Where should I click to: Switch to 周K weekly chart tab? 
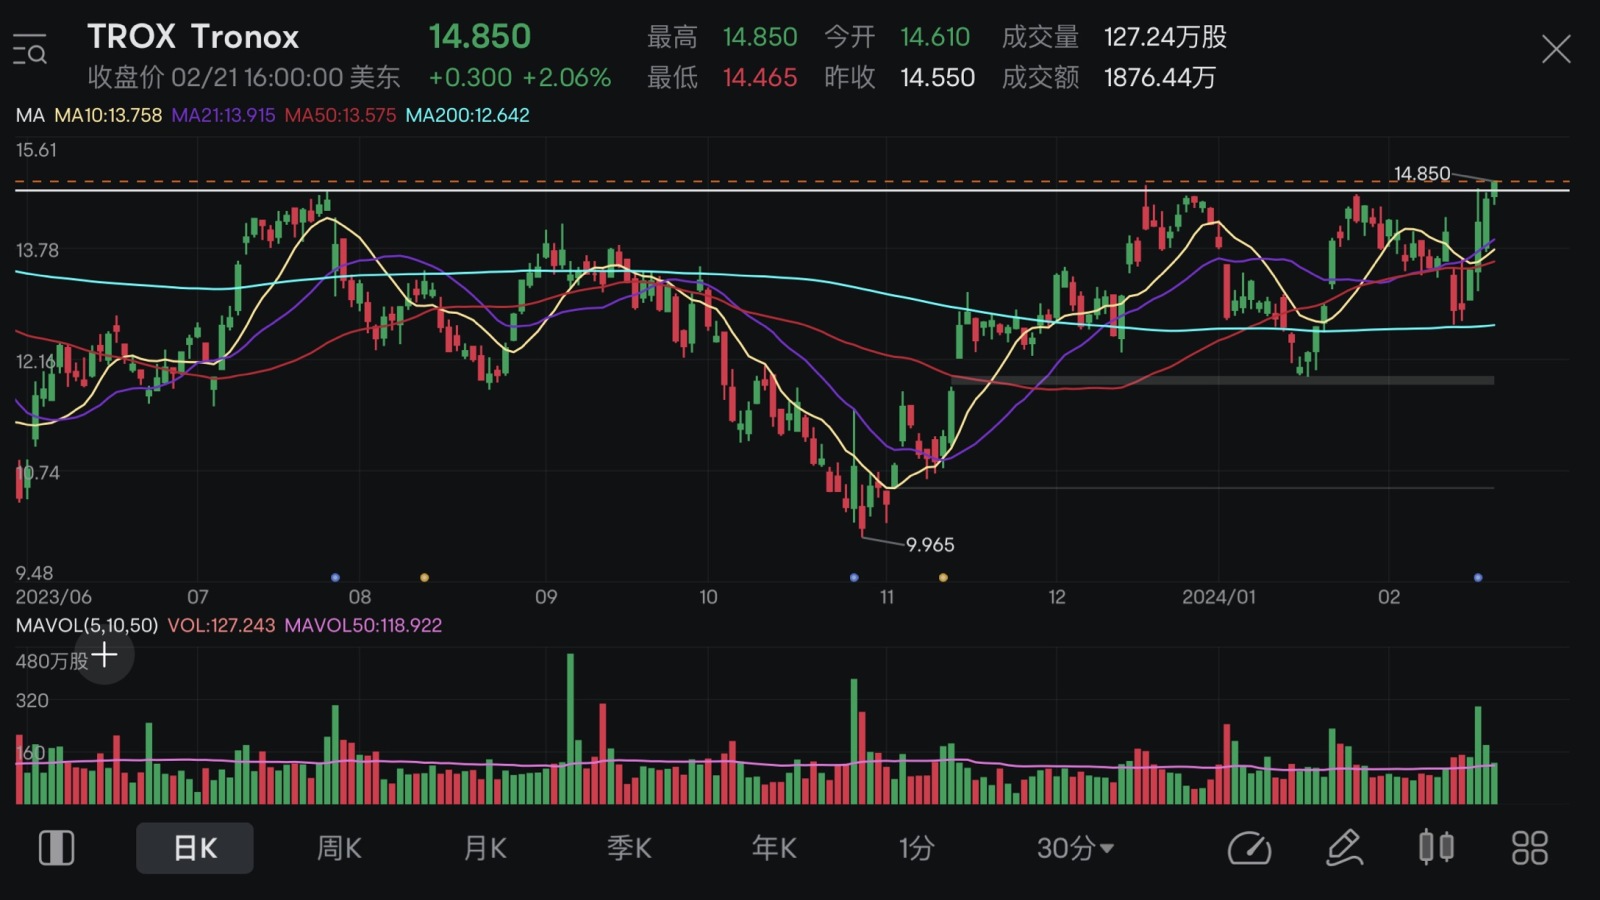click(339, 848)
